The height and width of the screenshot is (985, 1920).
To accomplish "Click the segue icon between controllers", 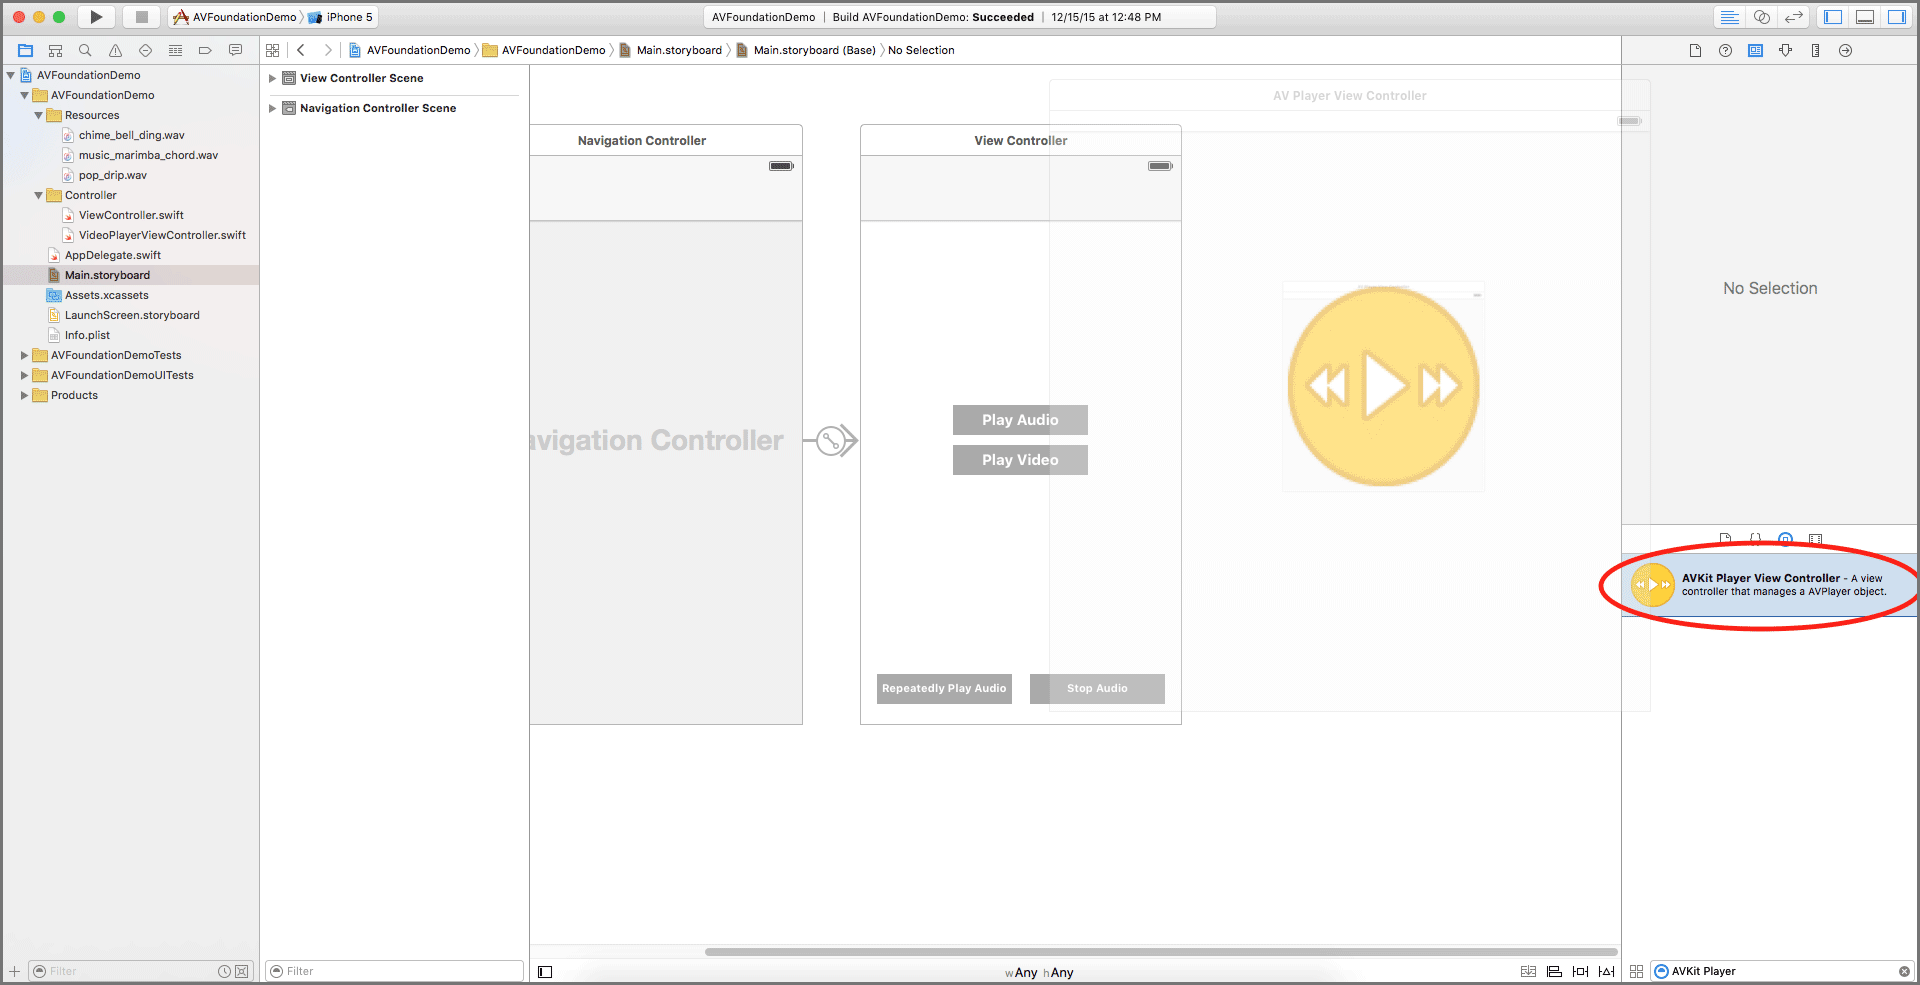I will 831,440.
